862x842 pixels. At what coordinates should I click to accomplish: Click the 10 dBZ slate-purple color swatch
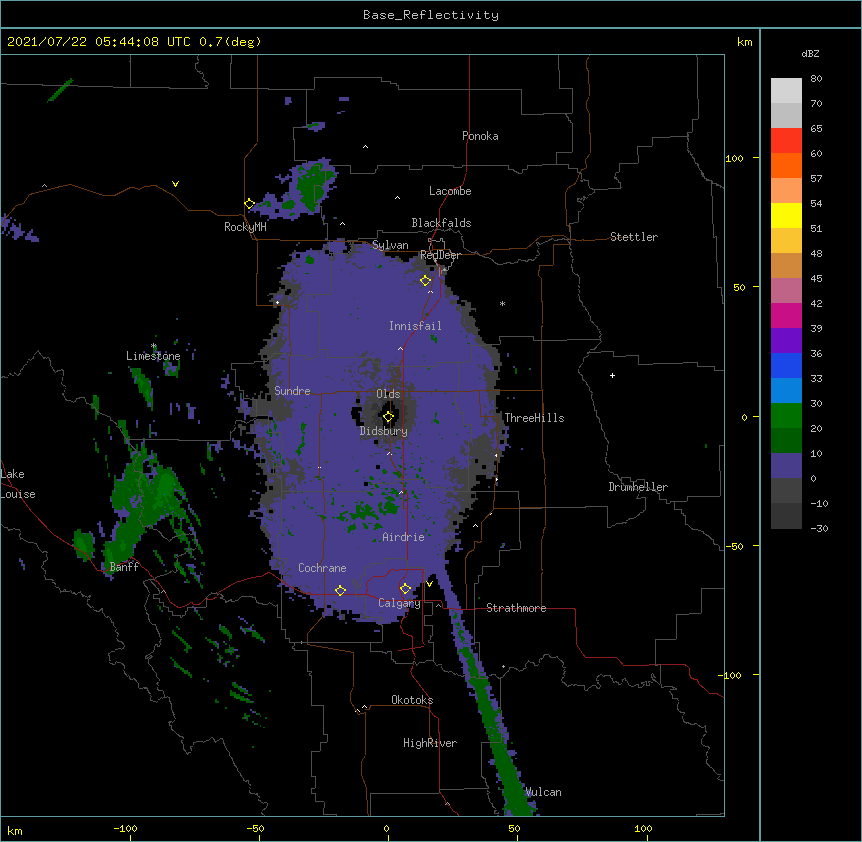786,466
